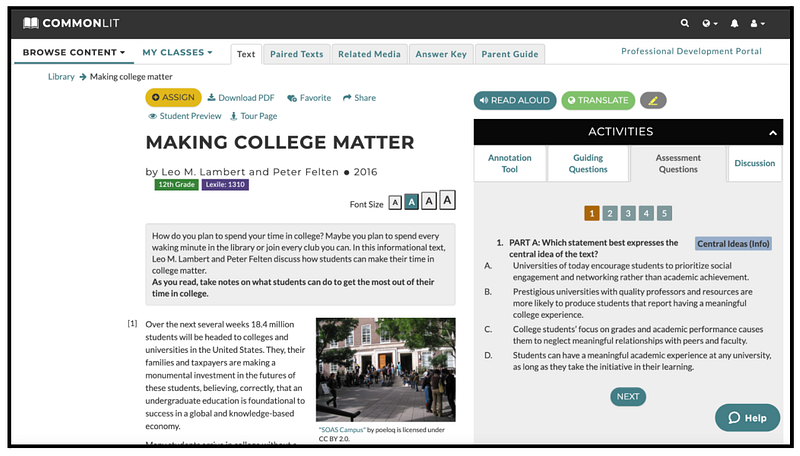Click the Next button
800x456 pixels.
pyautogui.click(x=628, y=397)
